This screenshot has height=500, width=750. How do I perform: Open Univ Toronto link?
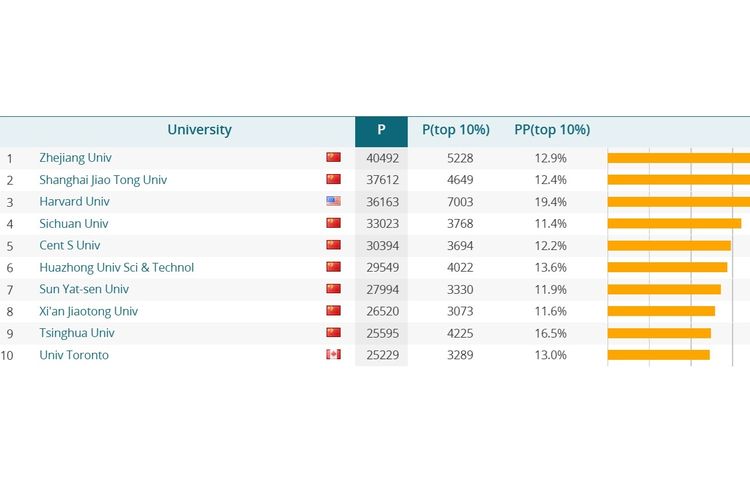(74, 355)
